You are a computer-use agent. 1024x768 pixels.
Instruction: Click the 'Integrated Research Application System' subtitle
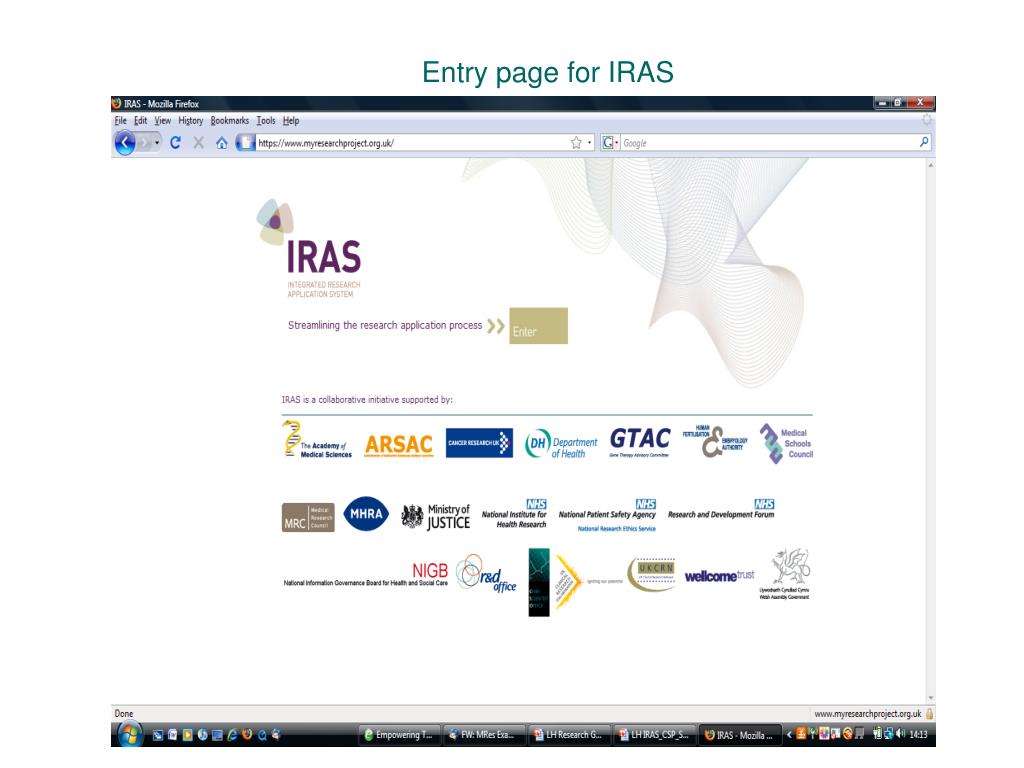[324, 289]
